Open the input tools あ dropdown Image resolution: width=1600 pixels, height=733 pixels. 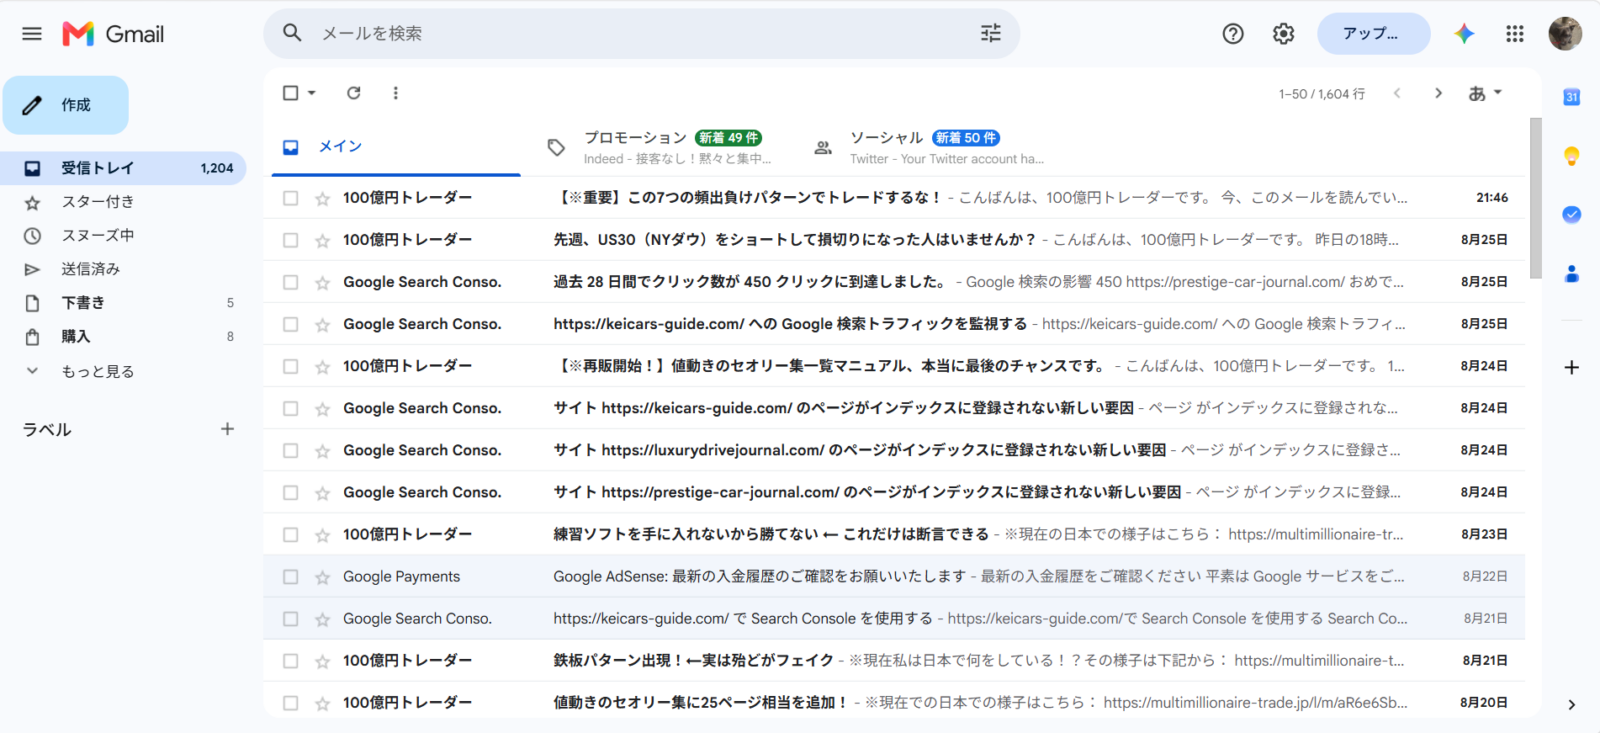[1485, 93]
